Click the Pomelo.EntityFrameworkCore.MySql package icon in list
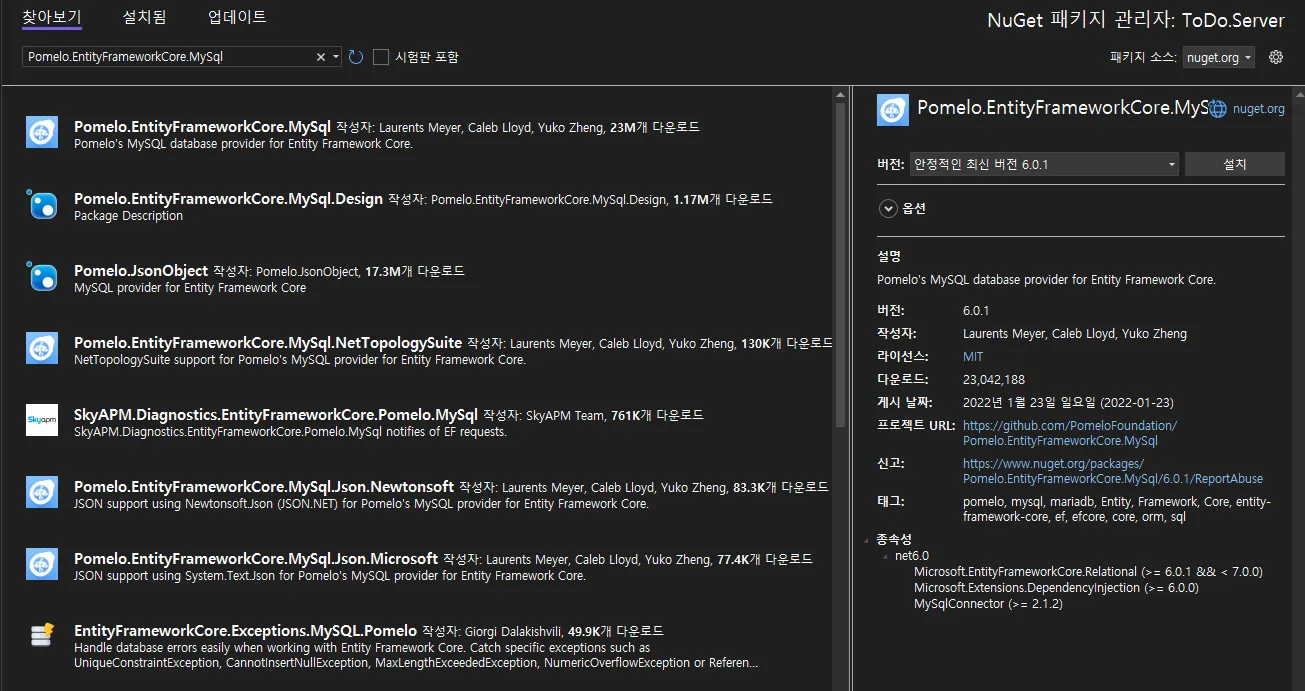 pos(42,133)
